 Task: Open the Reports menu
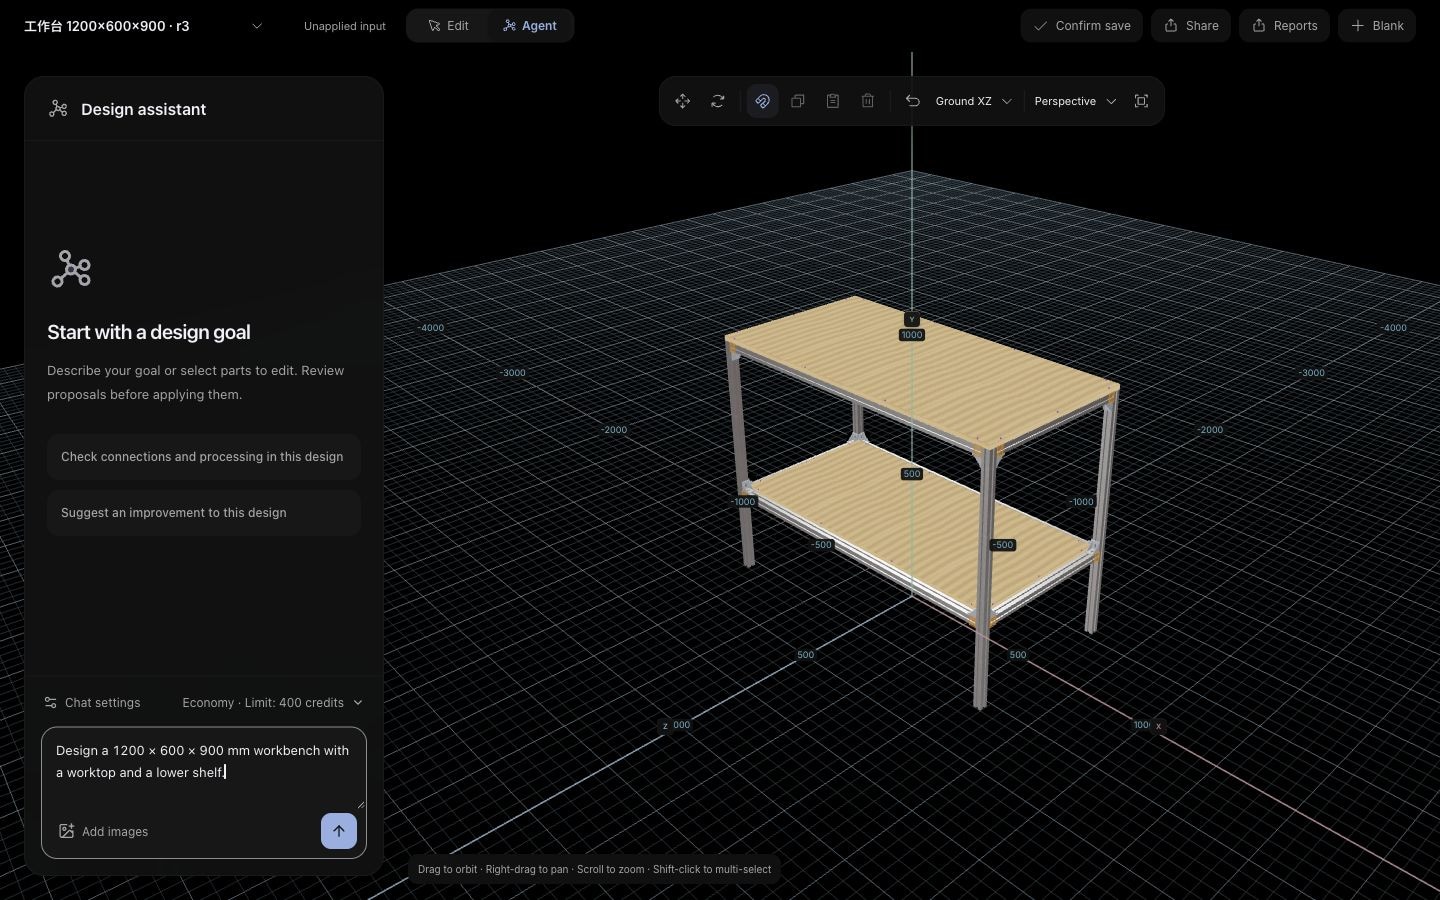(1284, 26)
